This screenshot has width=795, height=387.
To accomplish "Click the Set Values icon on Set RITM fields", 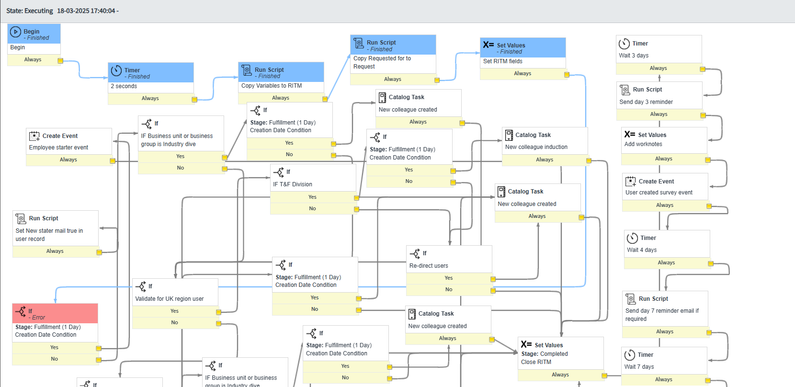I will (x=488, y=45).
